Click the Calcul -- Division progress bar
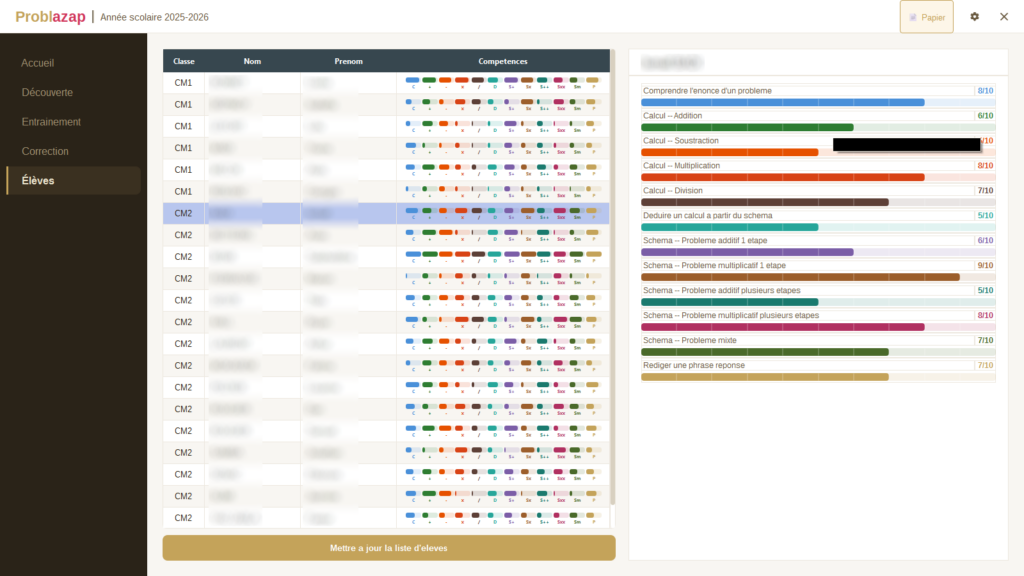This screenshot has height=576, width=1024. 818,202
